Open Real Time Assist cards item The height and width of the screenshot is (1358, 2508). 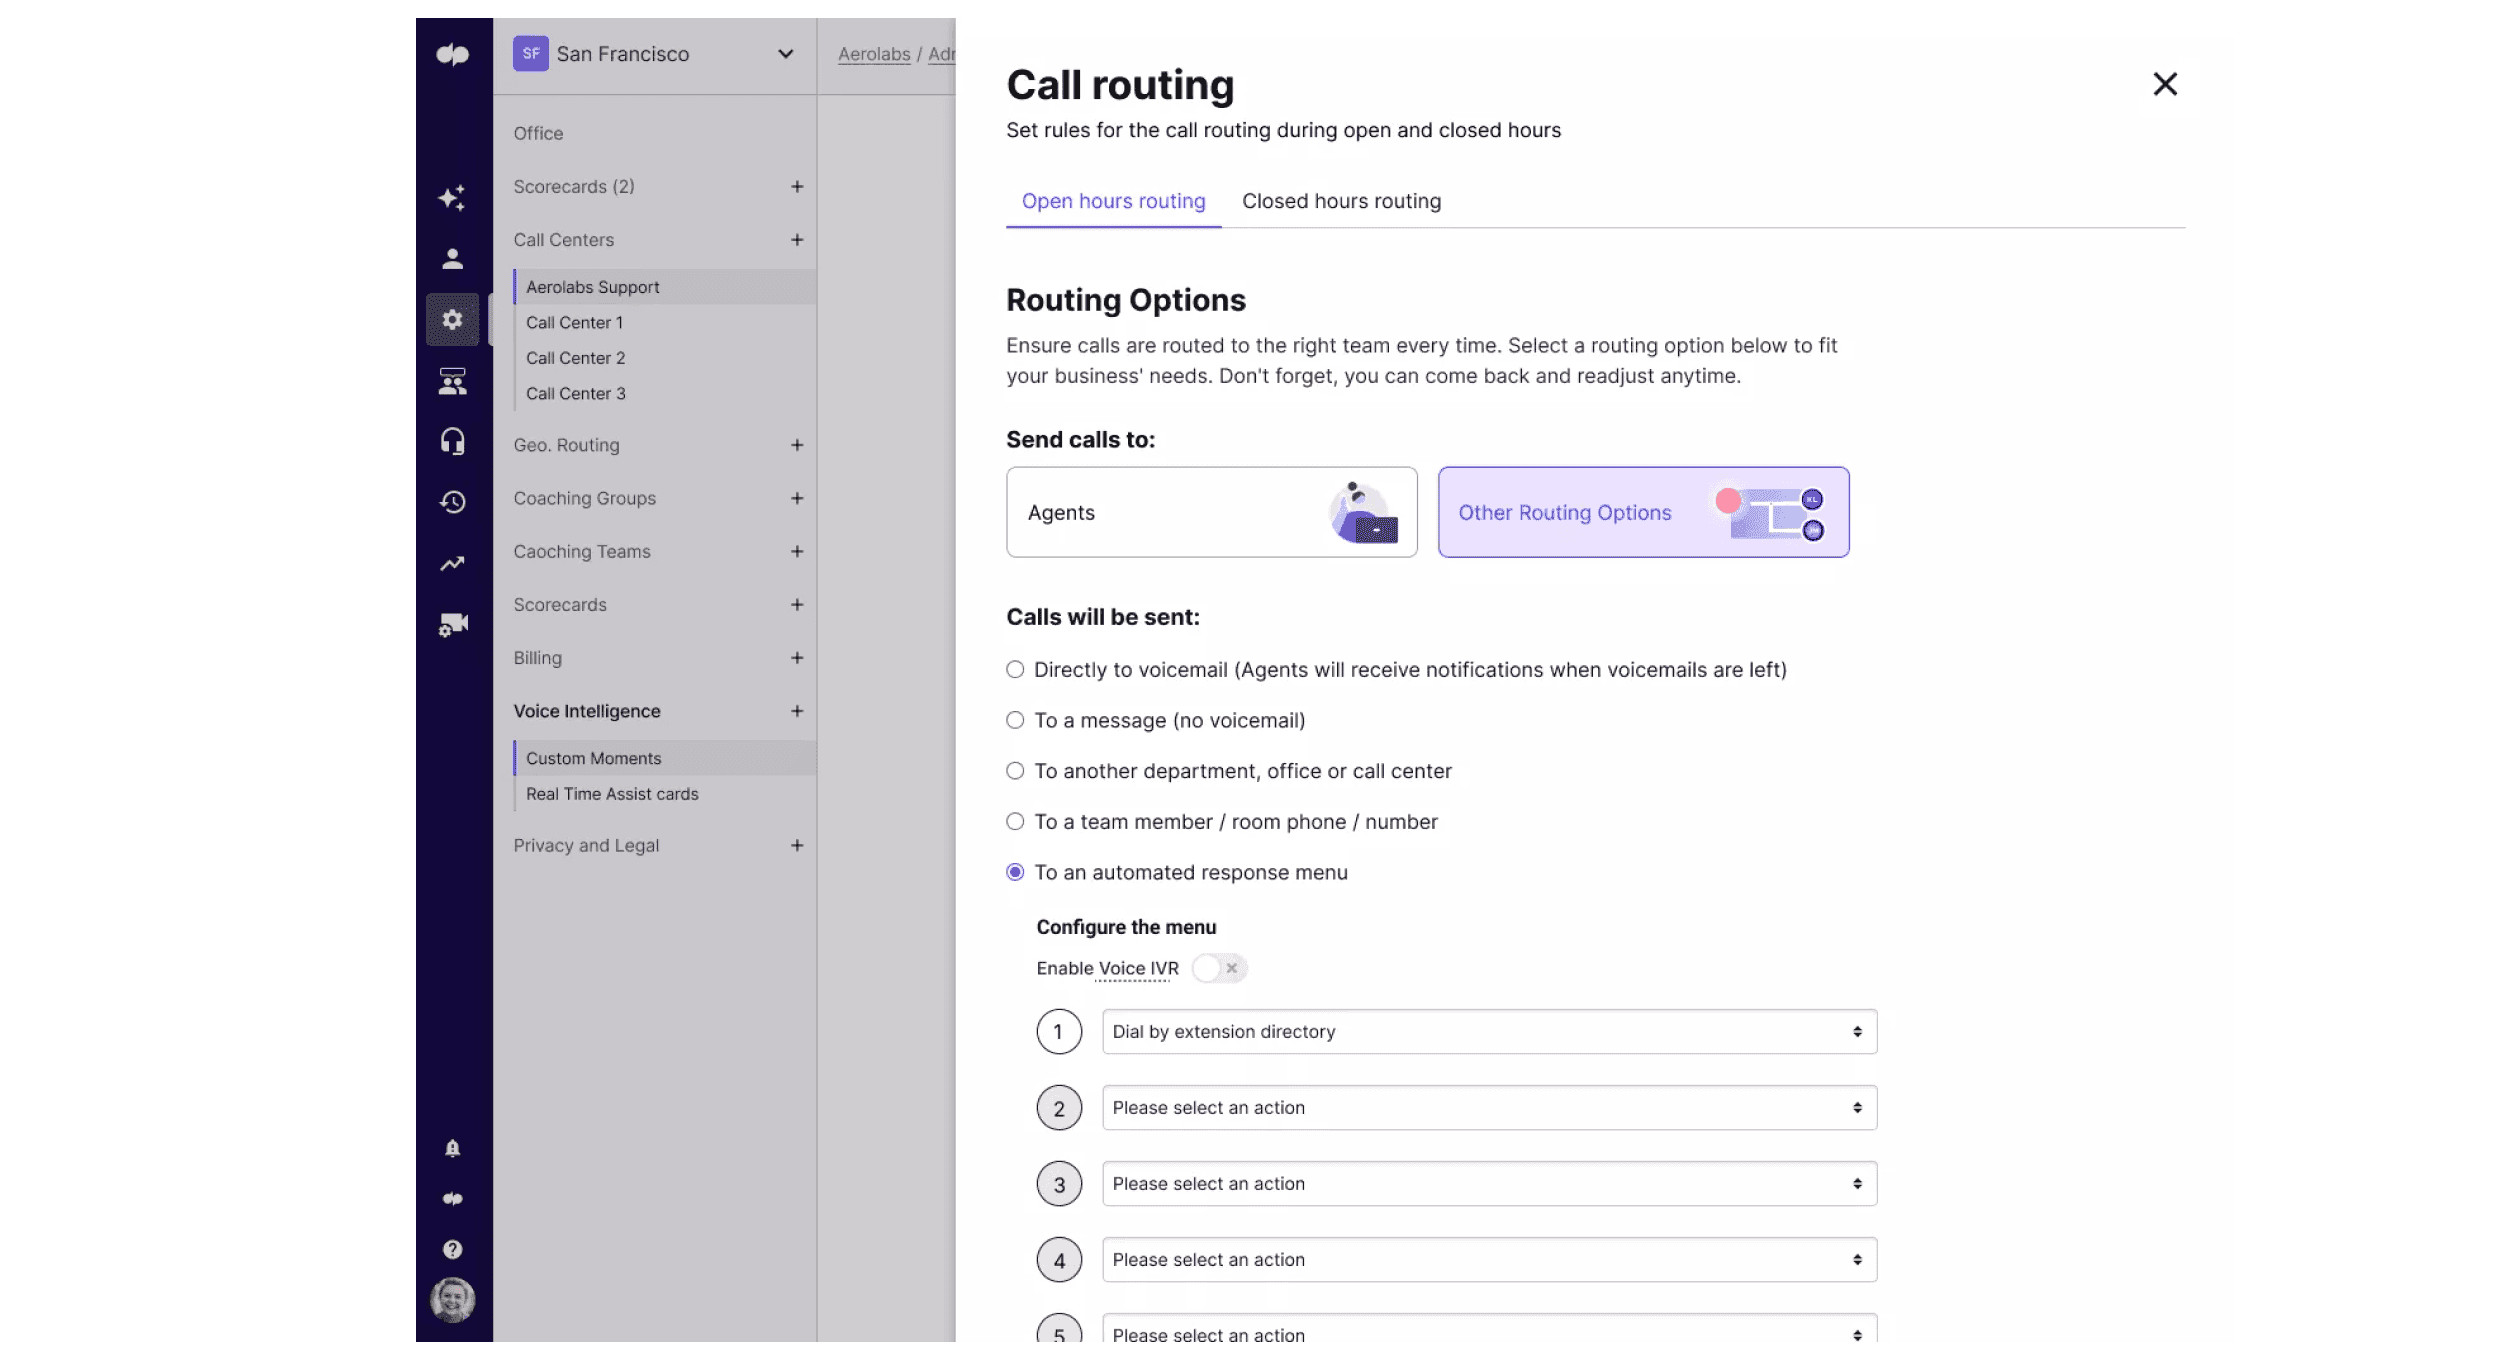pos(612,794)
